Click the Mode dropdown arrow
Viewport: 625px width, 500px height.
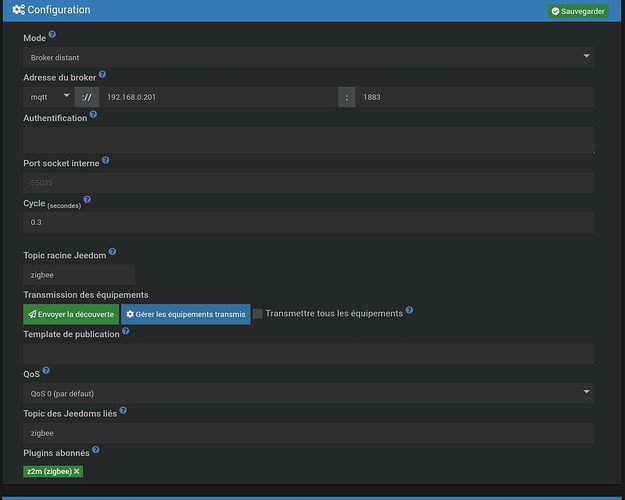(x=586, y=56)
